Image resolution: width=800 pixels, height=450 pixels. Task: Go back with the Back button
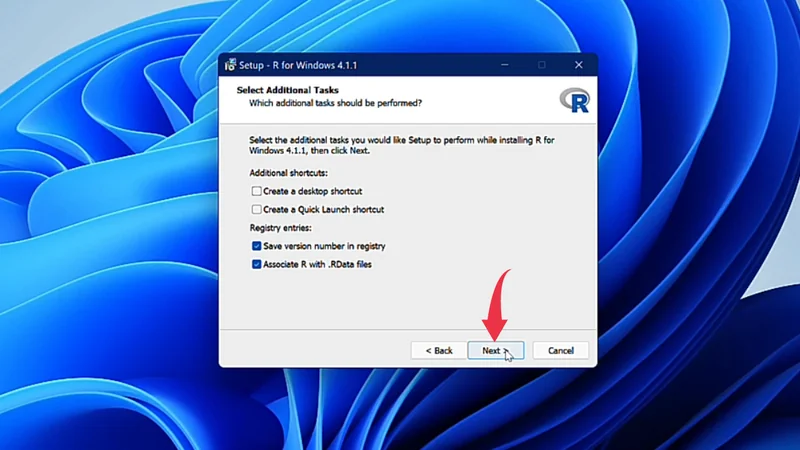coord(439,351)
